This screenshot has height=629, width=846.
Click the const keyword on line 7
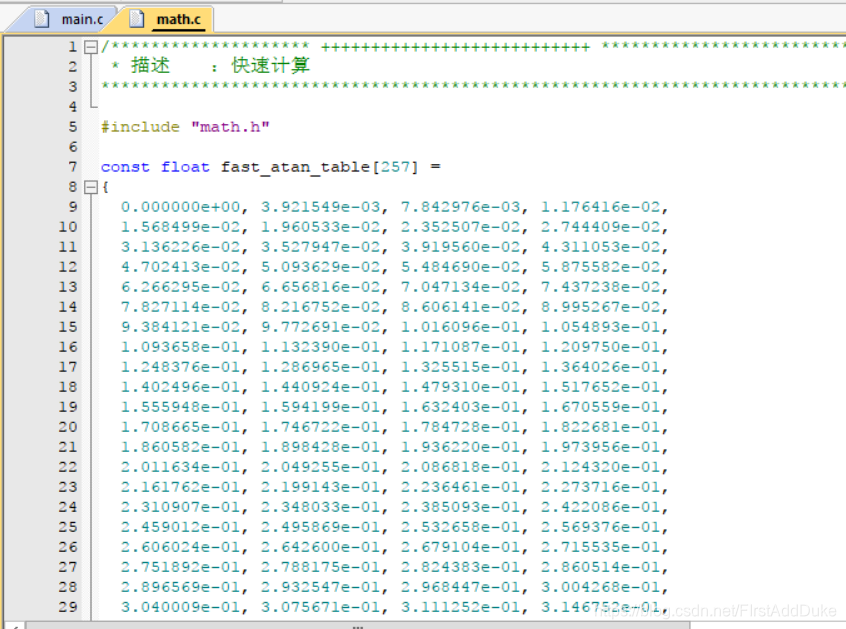tap(125, 167)
